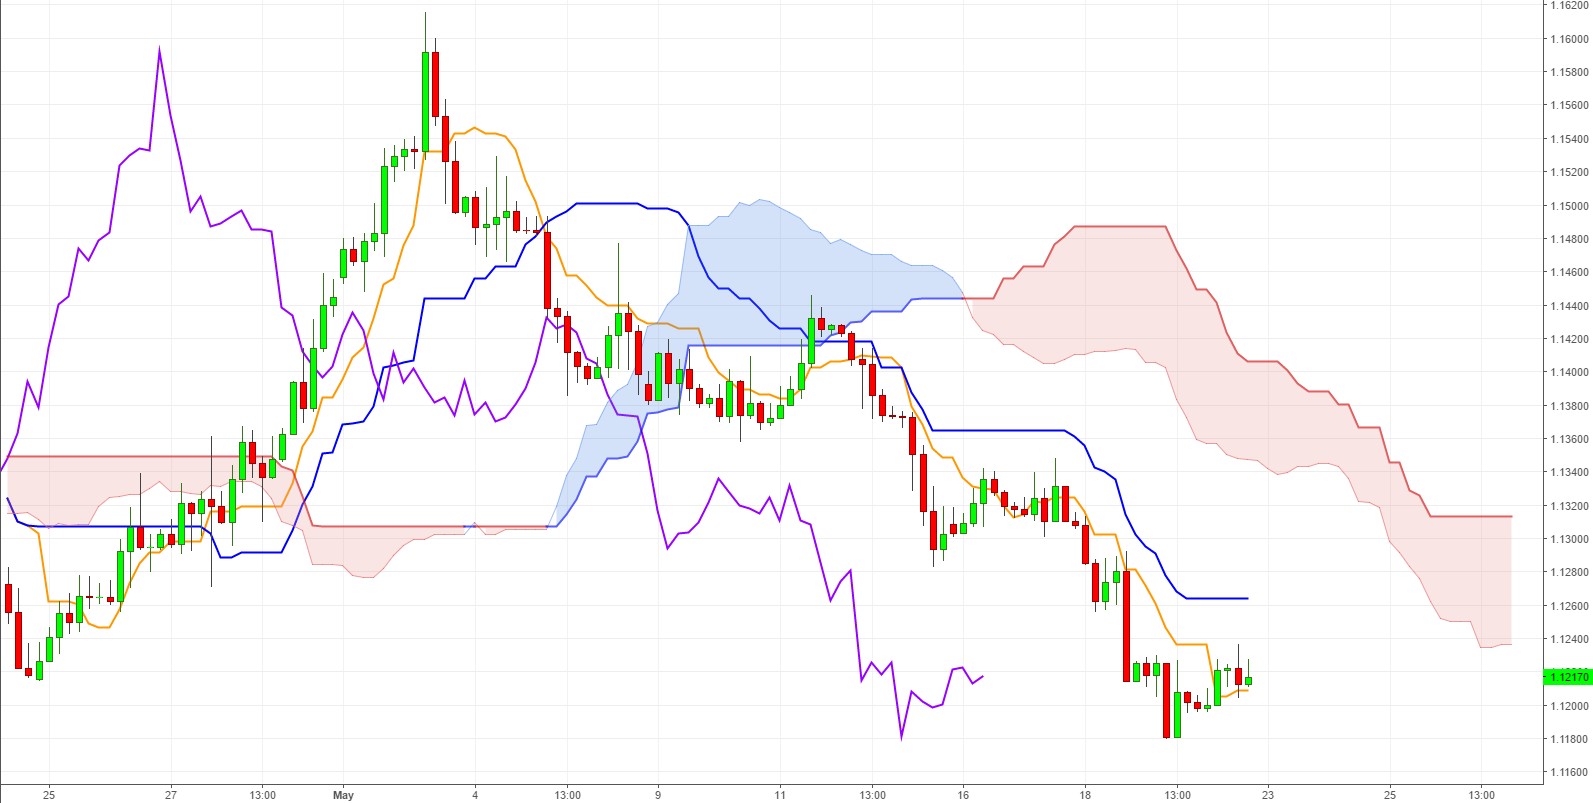The width and height of the screenshot is (1593, 803).
Task: Click the 1.13000 price axis label
Action: [x=1568, y=539]
